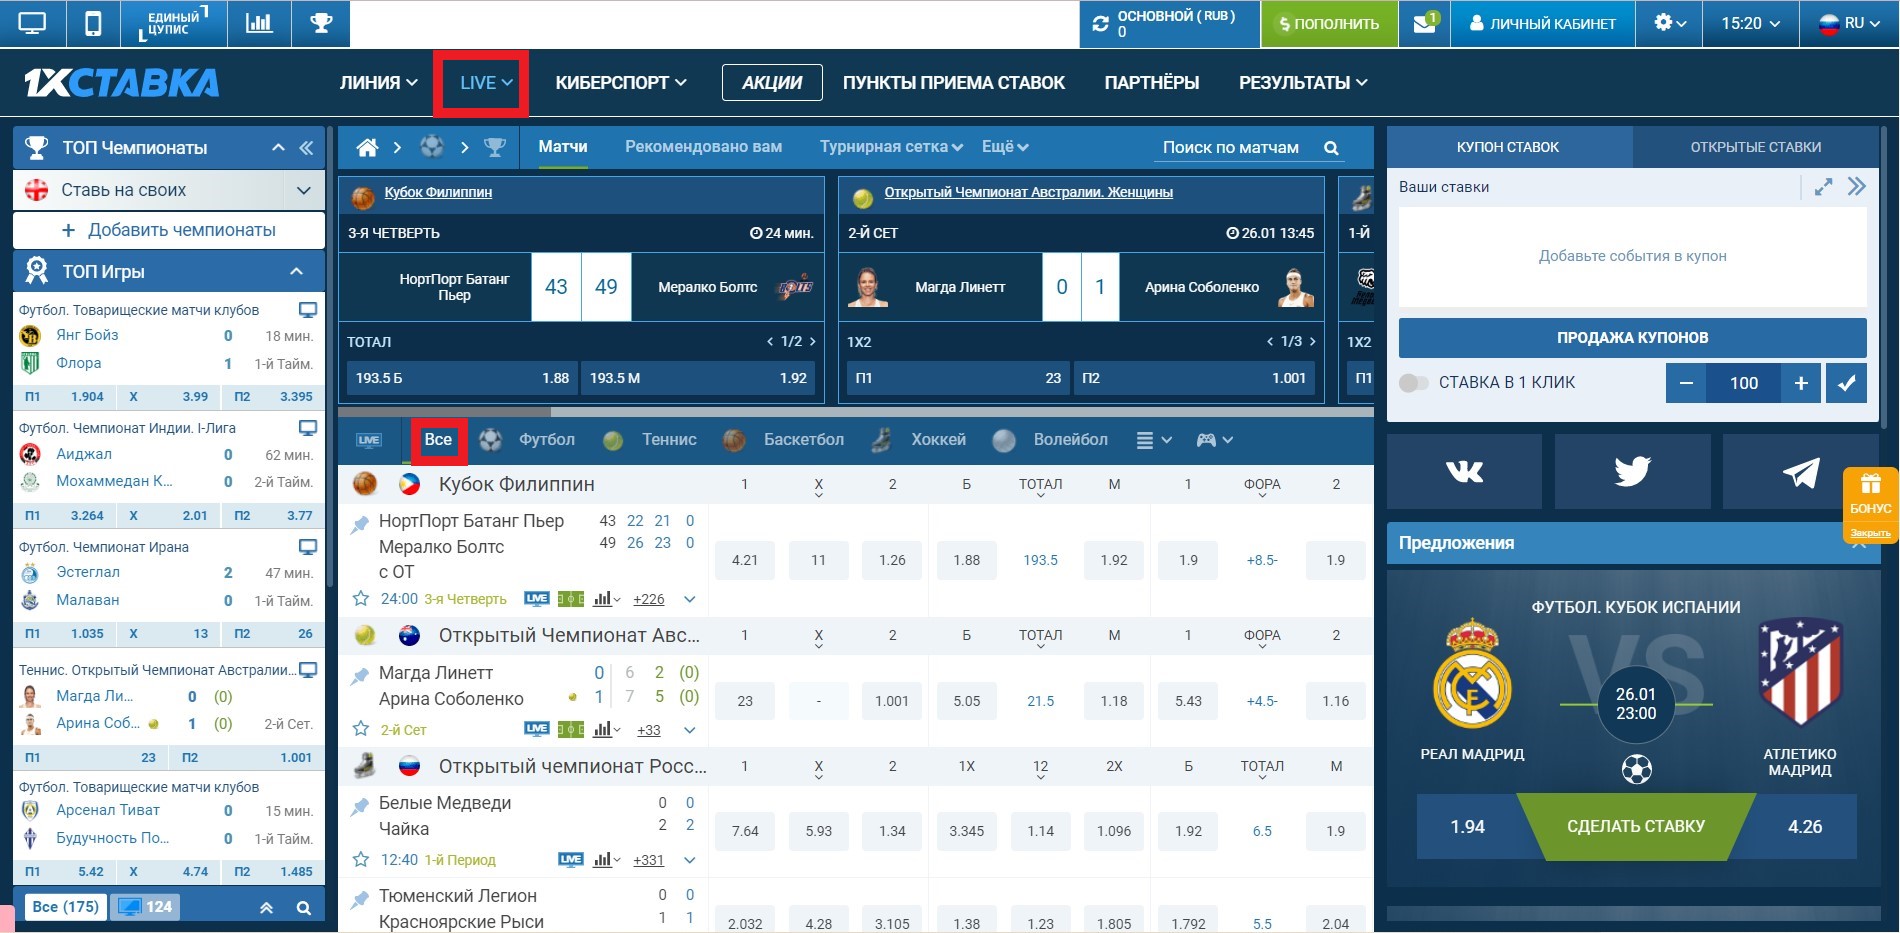Image resolution: width=1900 pixels, height=933 pixels.
Task: Open ЛИНИЯ dropdown menu
Action: point(378,83)
